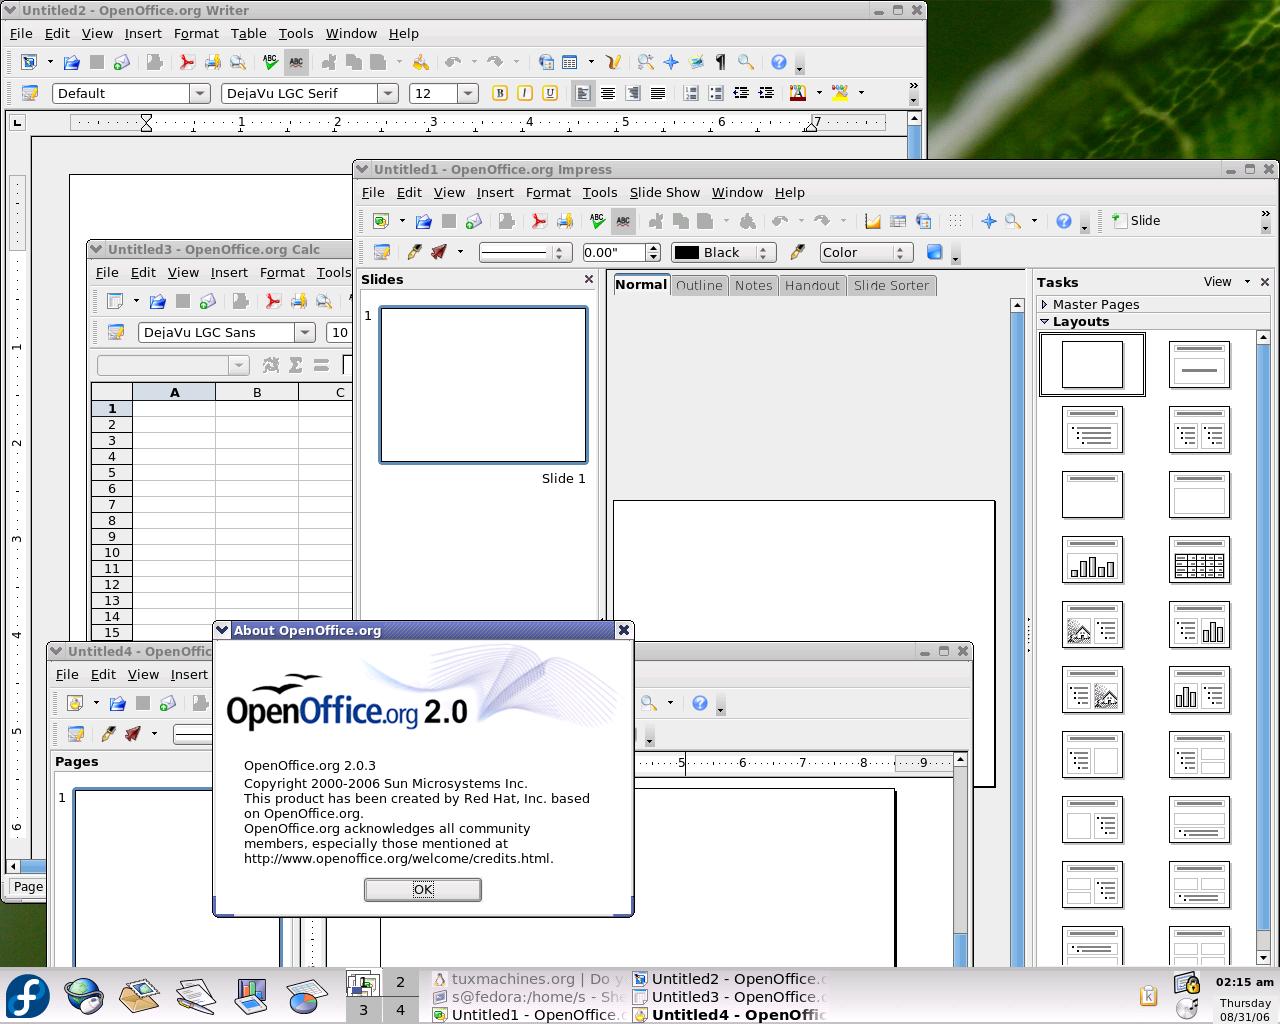Toggle Underline in Writer formatting toolbar
1280x1024 pixels.
[550, 93]
